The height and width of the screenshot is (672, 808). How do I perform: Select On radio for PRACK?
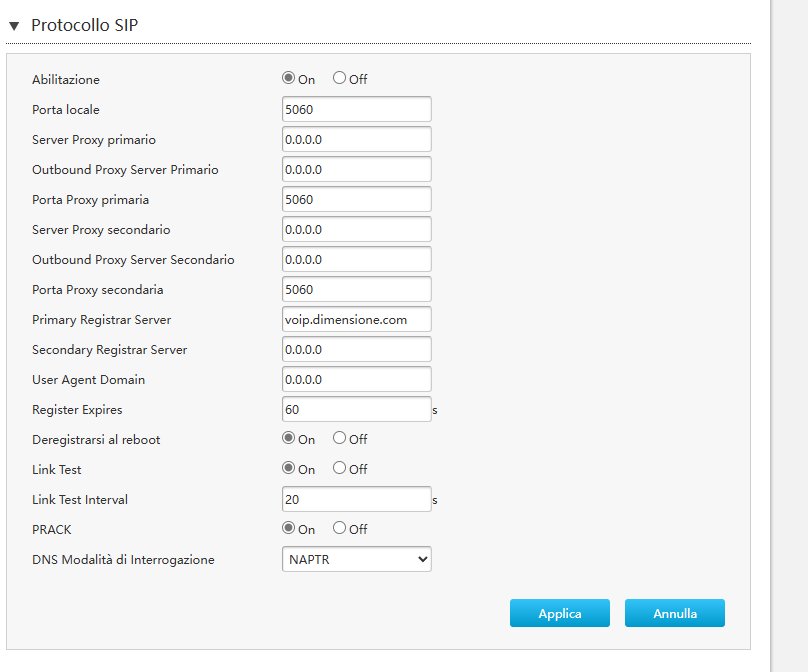click(x=289, y=528)
